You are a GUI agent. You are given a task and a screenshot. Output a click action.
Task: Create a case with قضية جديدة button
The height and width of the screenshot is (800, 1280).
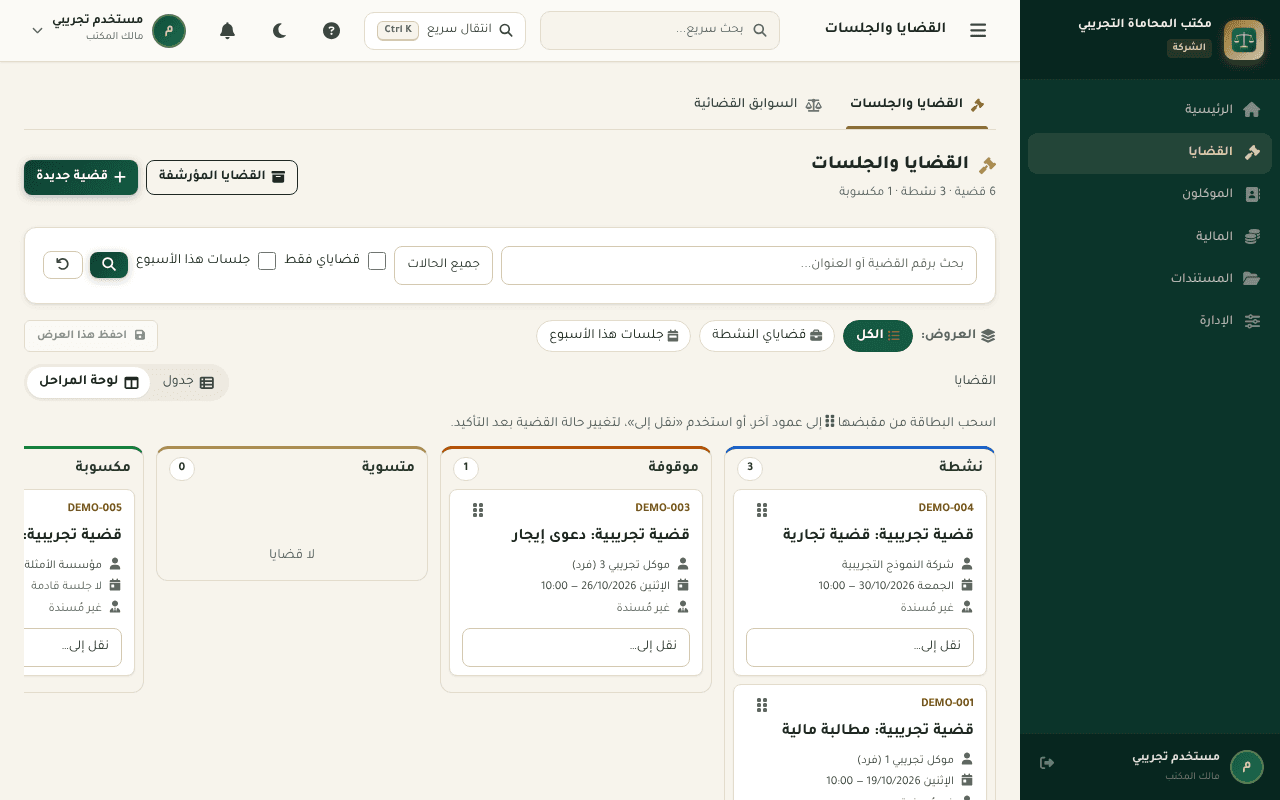point(81,177)
